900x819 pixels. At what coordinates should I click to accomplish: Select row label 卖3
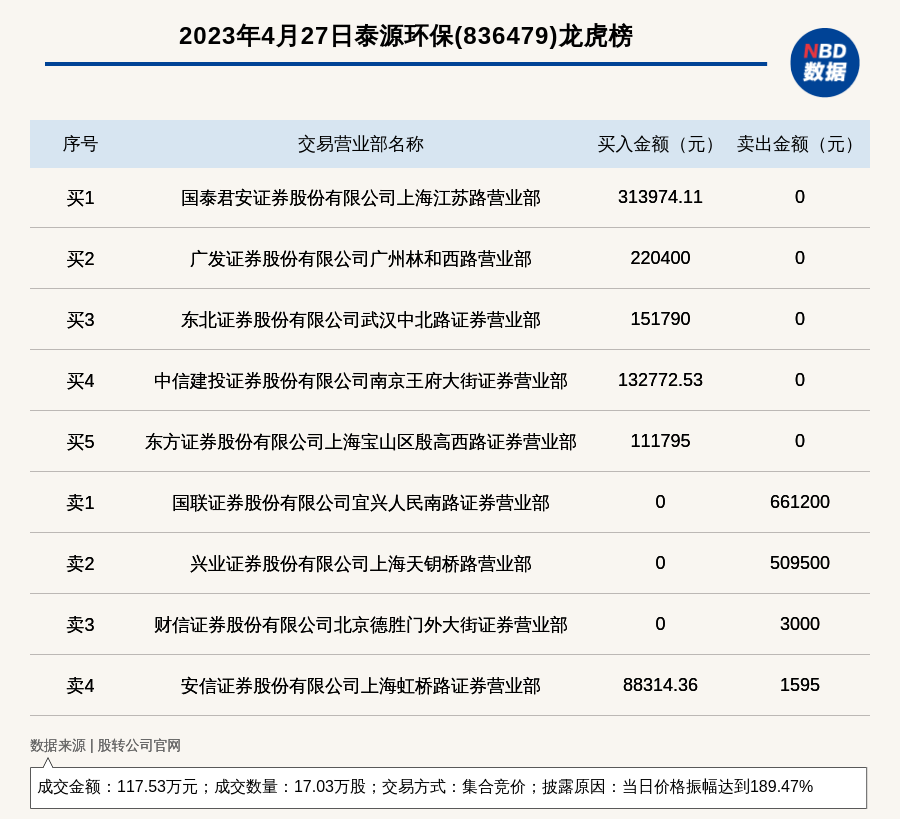click(x=80, y=624)
